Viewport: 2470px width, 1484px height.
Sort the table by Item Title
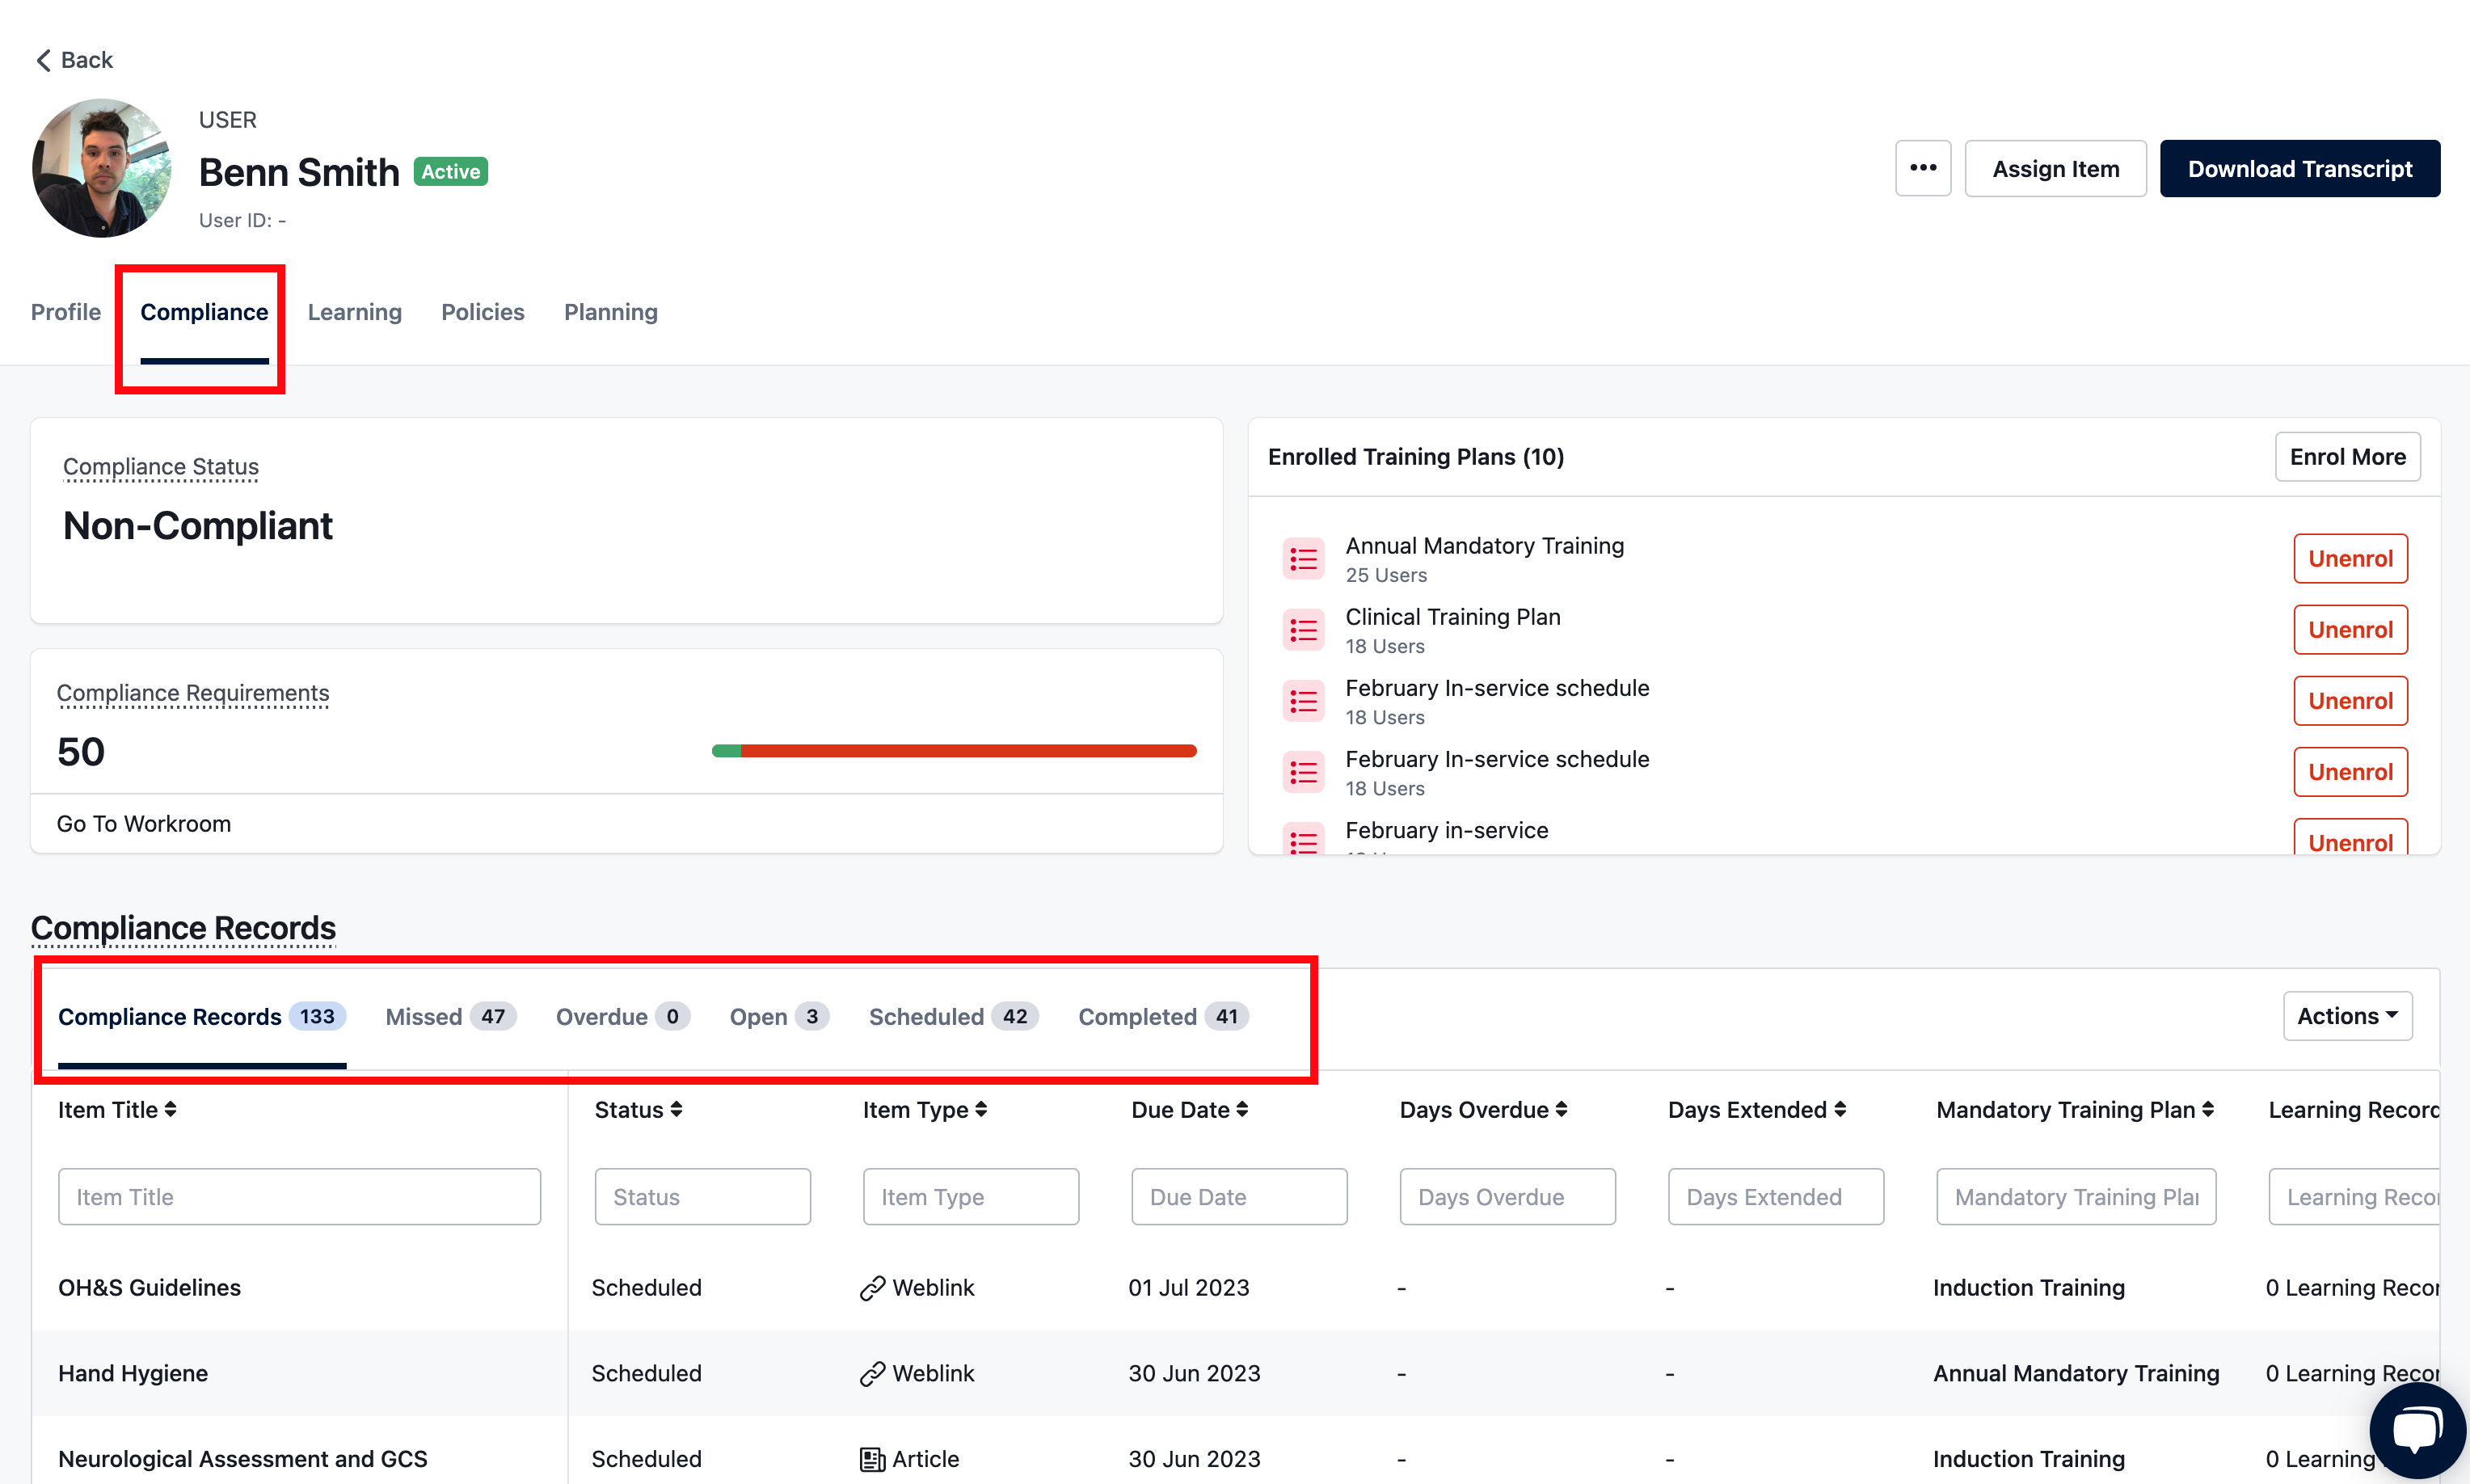171,1109
